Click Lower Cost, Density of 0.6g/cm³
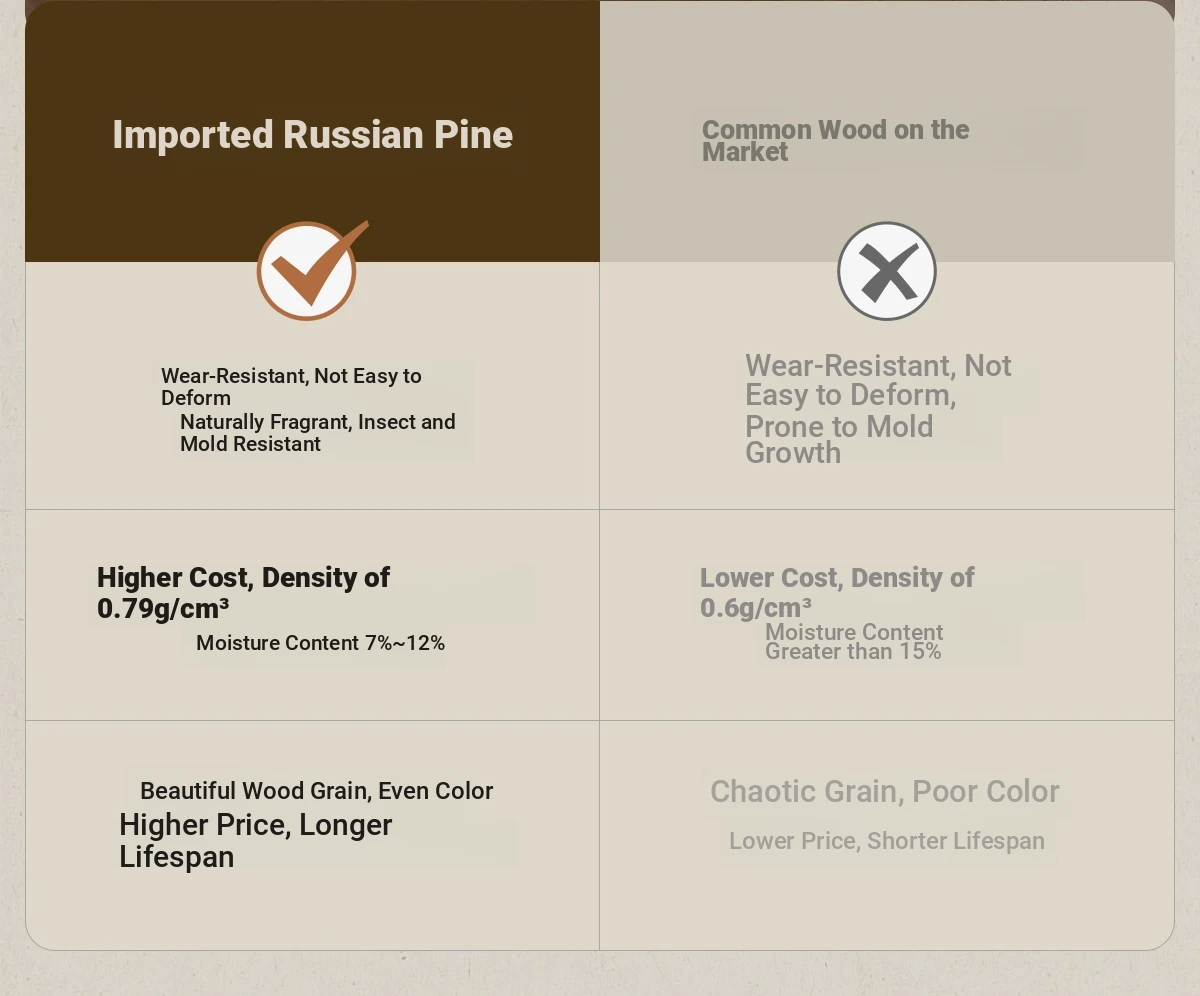1200x996 pixels. point(837,592)
